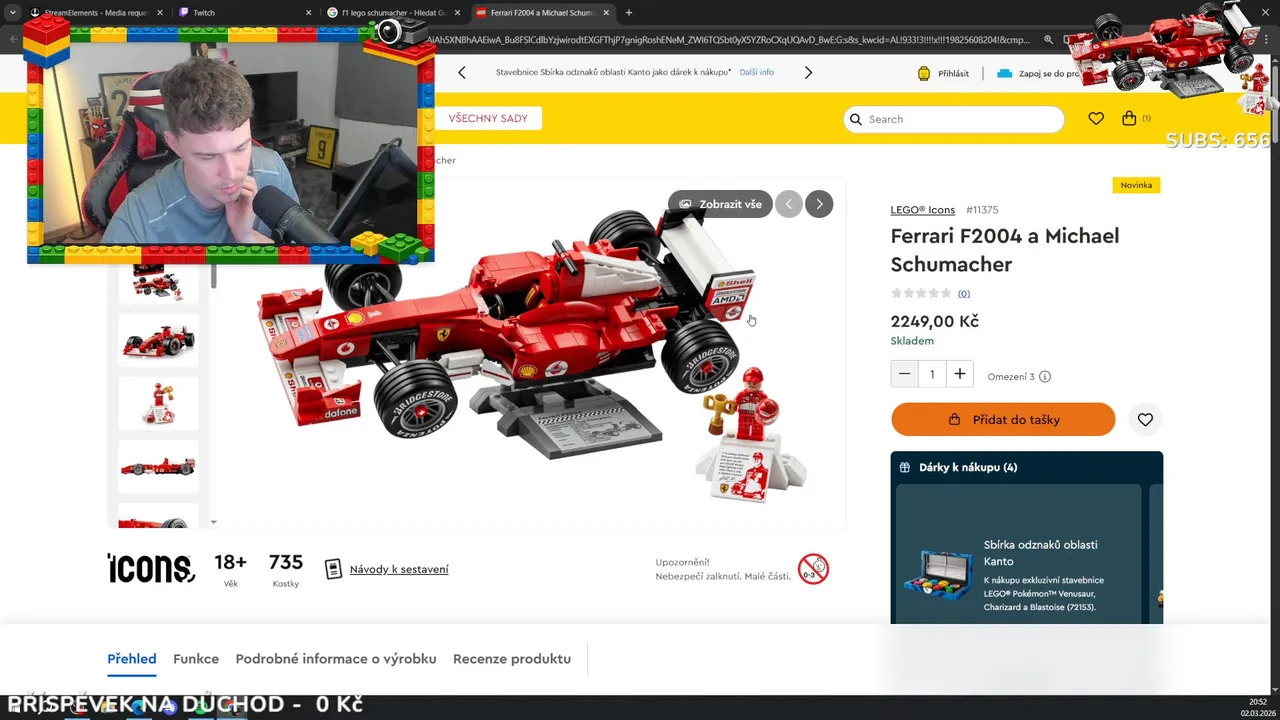
Task: Open the (0) reviews count link
Action: (x=964, y=294)
